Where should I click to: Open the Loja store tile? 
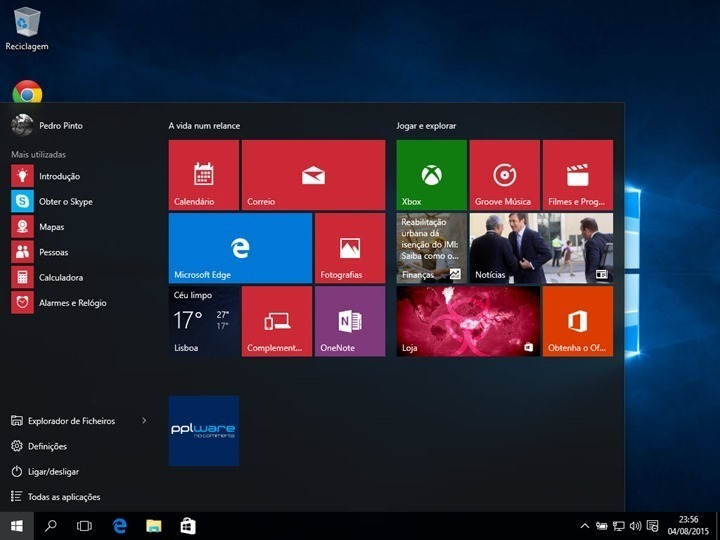(468, 321)
